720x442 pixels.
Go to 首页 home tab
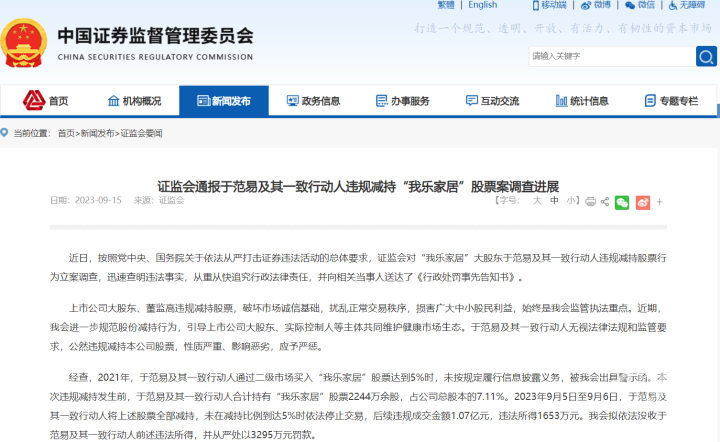[59, 101]
